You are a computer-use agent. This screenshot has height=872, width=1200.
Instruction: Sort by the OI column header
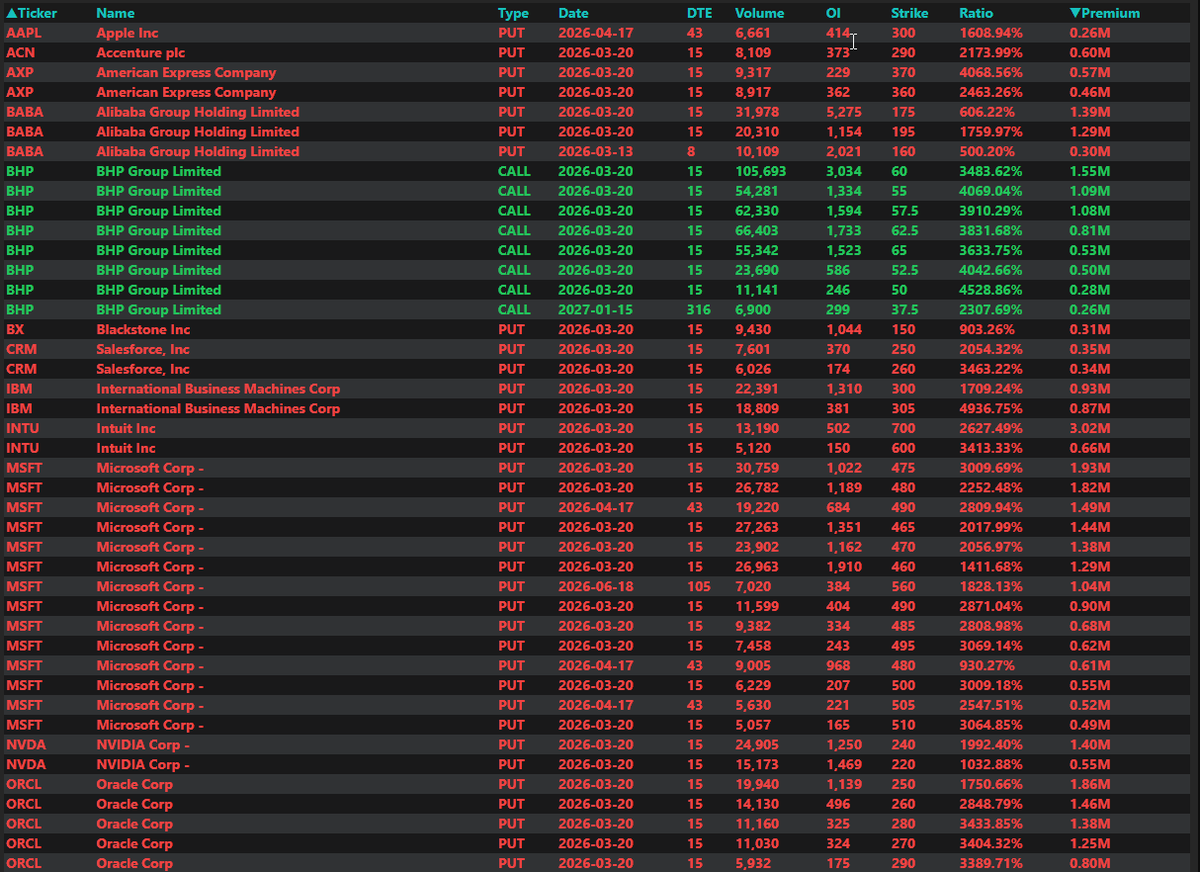tap(833, 13)
